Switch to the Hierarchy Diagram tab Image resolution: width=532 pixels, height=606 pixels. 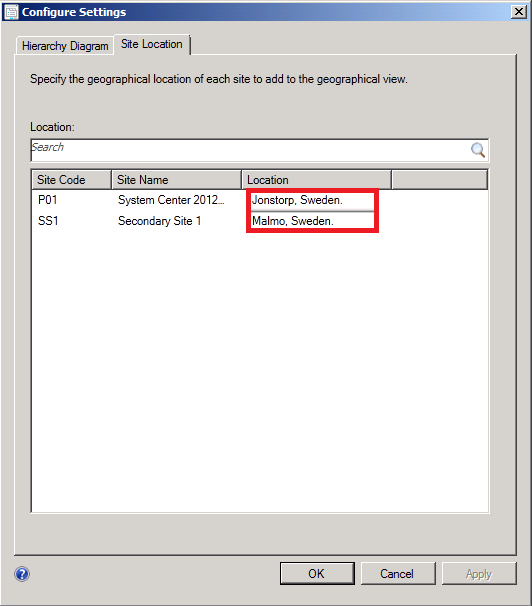tap(65, 46)
